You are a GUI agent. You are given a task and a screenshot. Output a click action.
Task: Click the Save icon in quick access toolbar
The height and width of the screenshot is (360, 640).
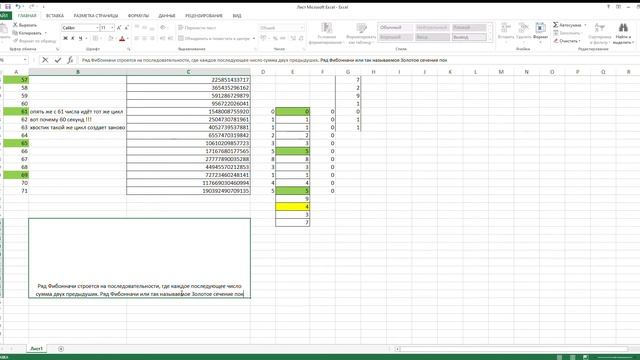tap(8, 7)
